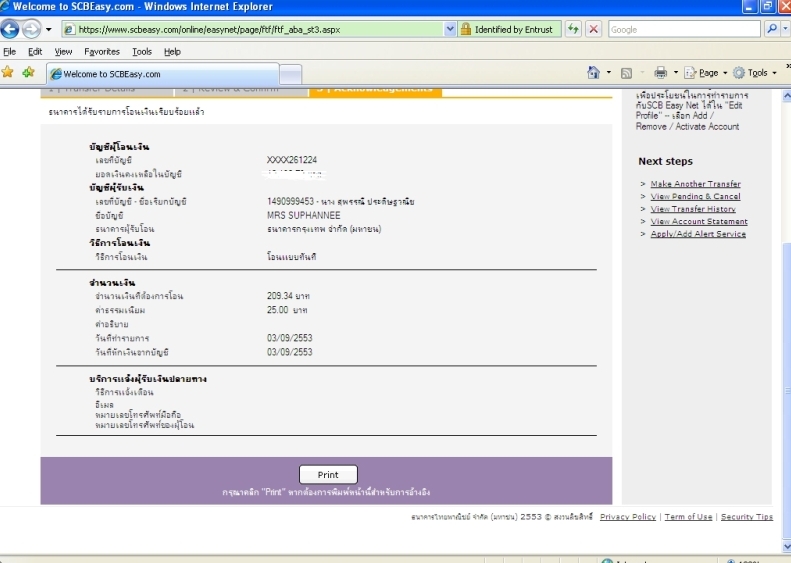Click Apply/Add Alert Service link

tap(698, 234)
